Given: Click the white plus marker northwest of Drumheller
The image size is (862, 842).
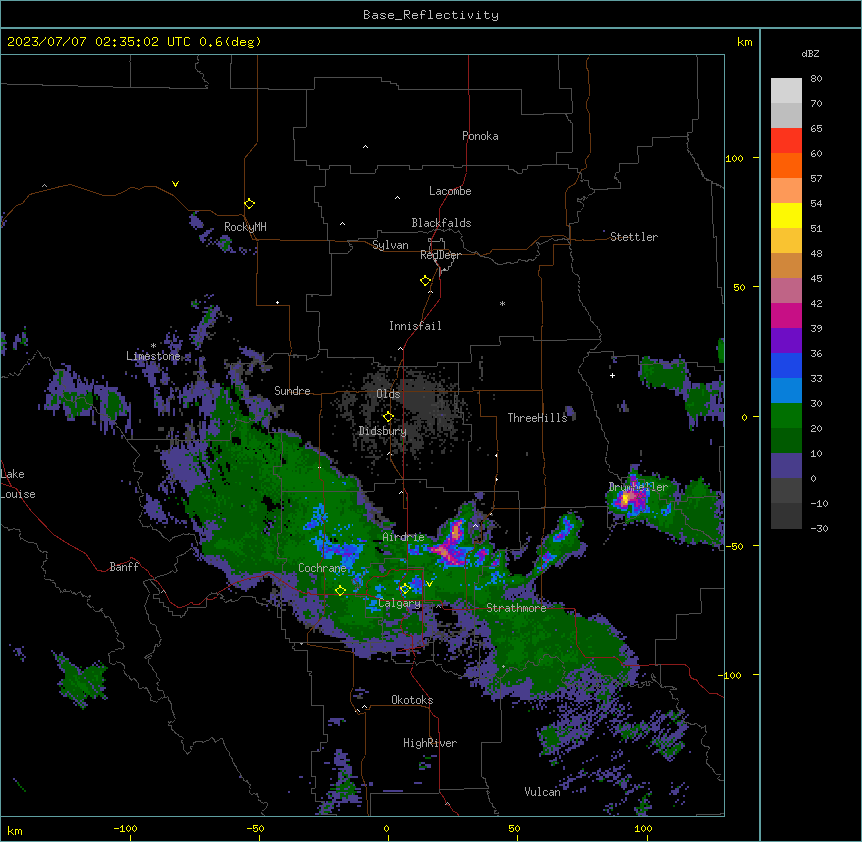Looking at the screenshot, I should click(x=612, y=375).
